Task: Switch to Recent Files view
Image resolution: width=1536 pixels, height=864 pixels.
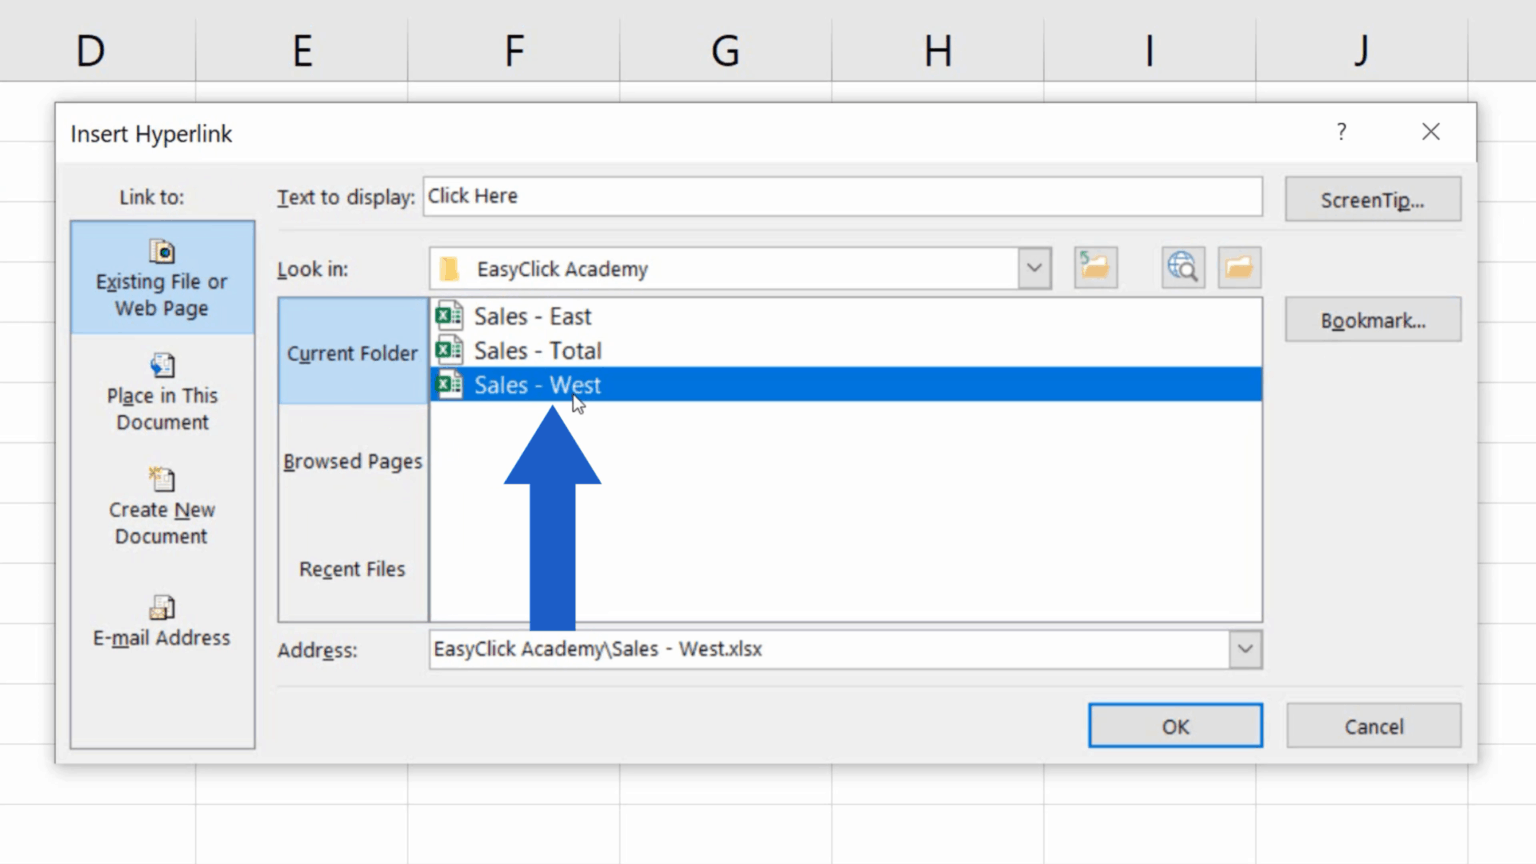Action: pyautogui.click(x=352, y=569)
